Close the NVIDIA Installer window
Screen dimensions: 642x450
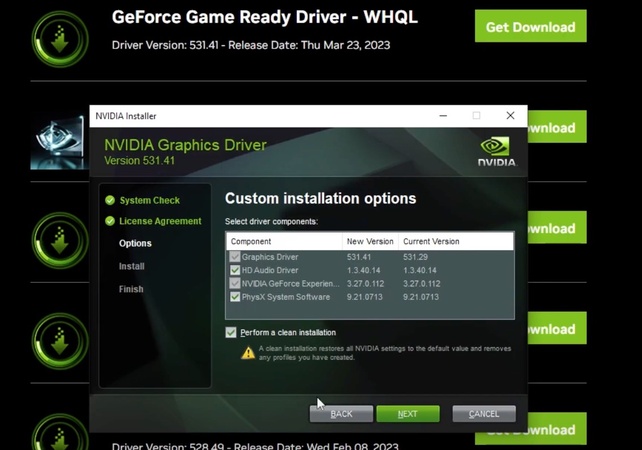tap(510, 116)
